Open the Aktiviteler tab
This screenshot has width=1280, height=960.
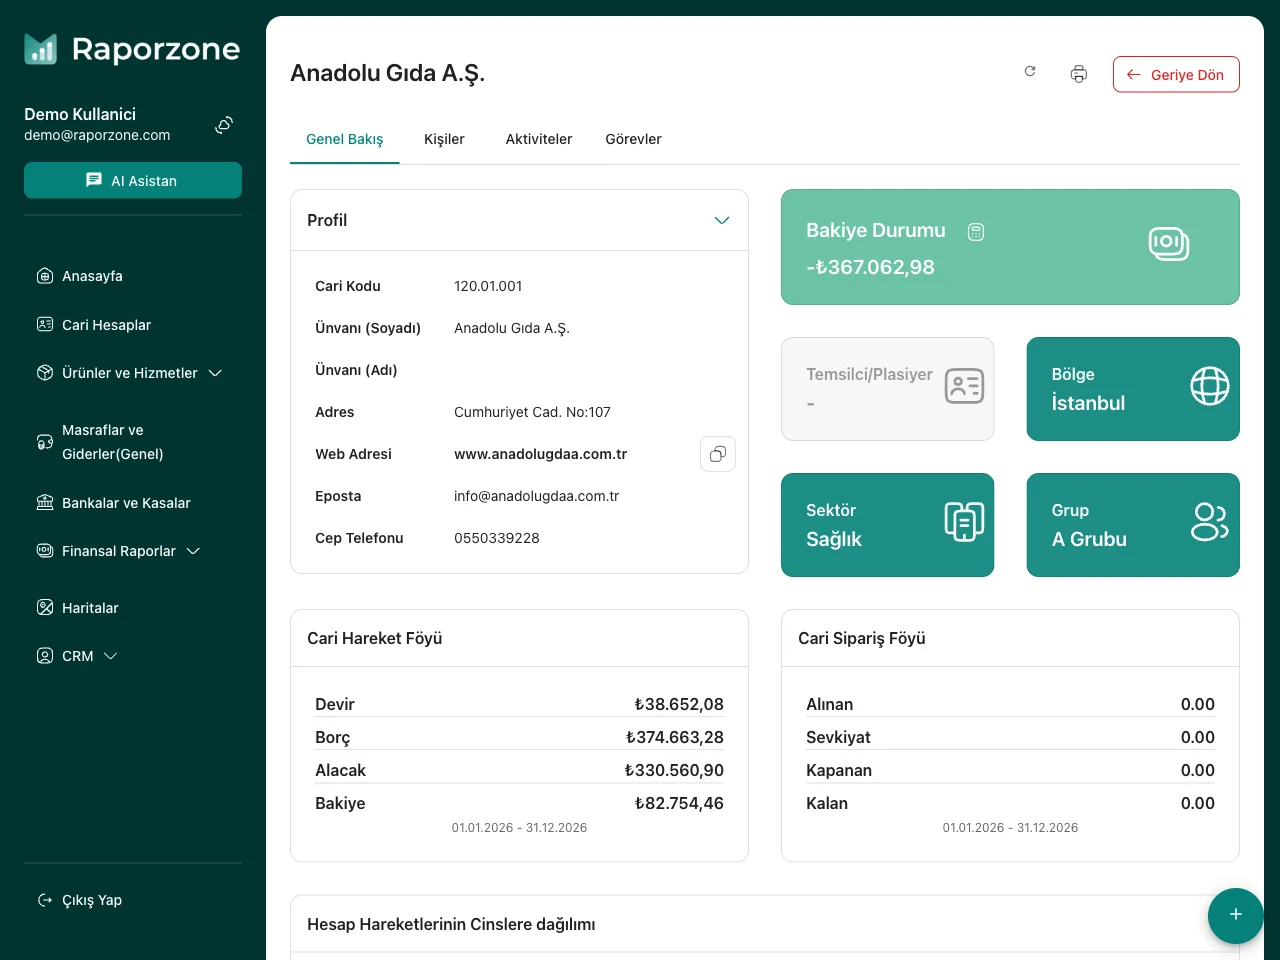tap(538, 139)
